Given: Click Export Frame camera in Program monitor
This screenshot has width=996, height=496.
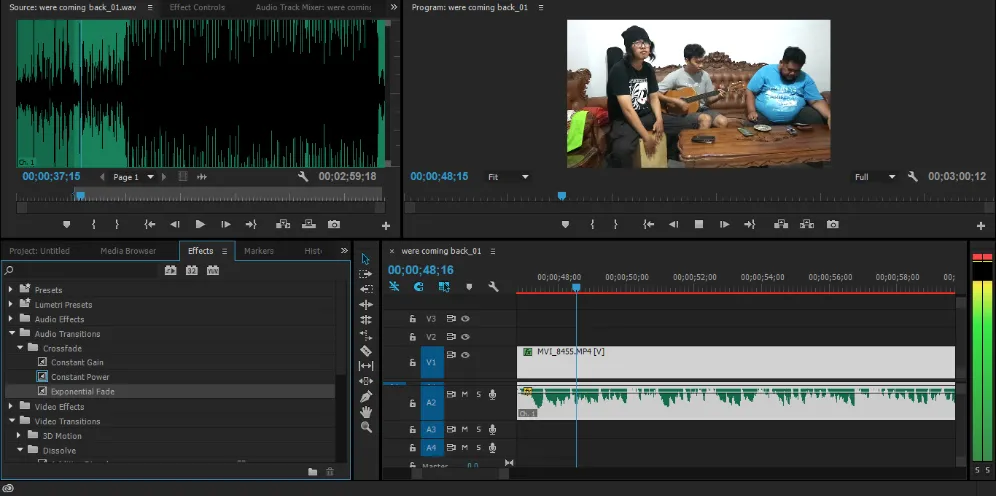Looking at the screenshot, I should pyautogui.click(x=832, y=224).
